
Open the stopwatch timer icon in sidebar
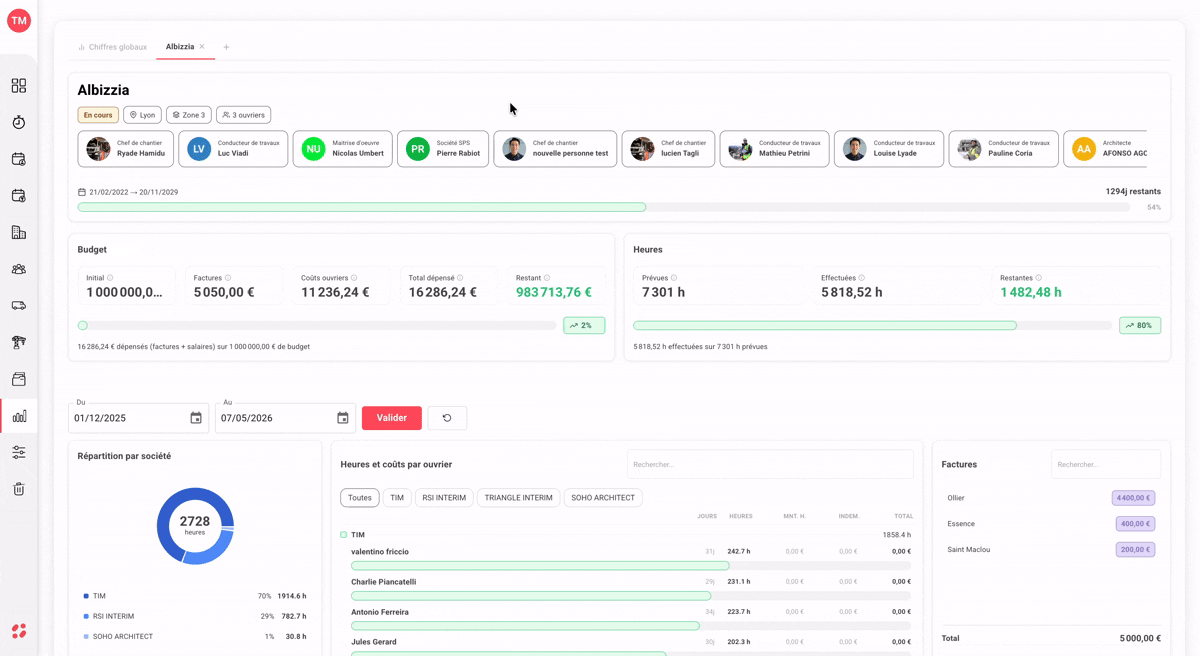18,122
